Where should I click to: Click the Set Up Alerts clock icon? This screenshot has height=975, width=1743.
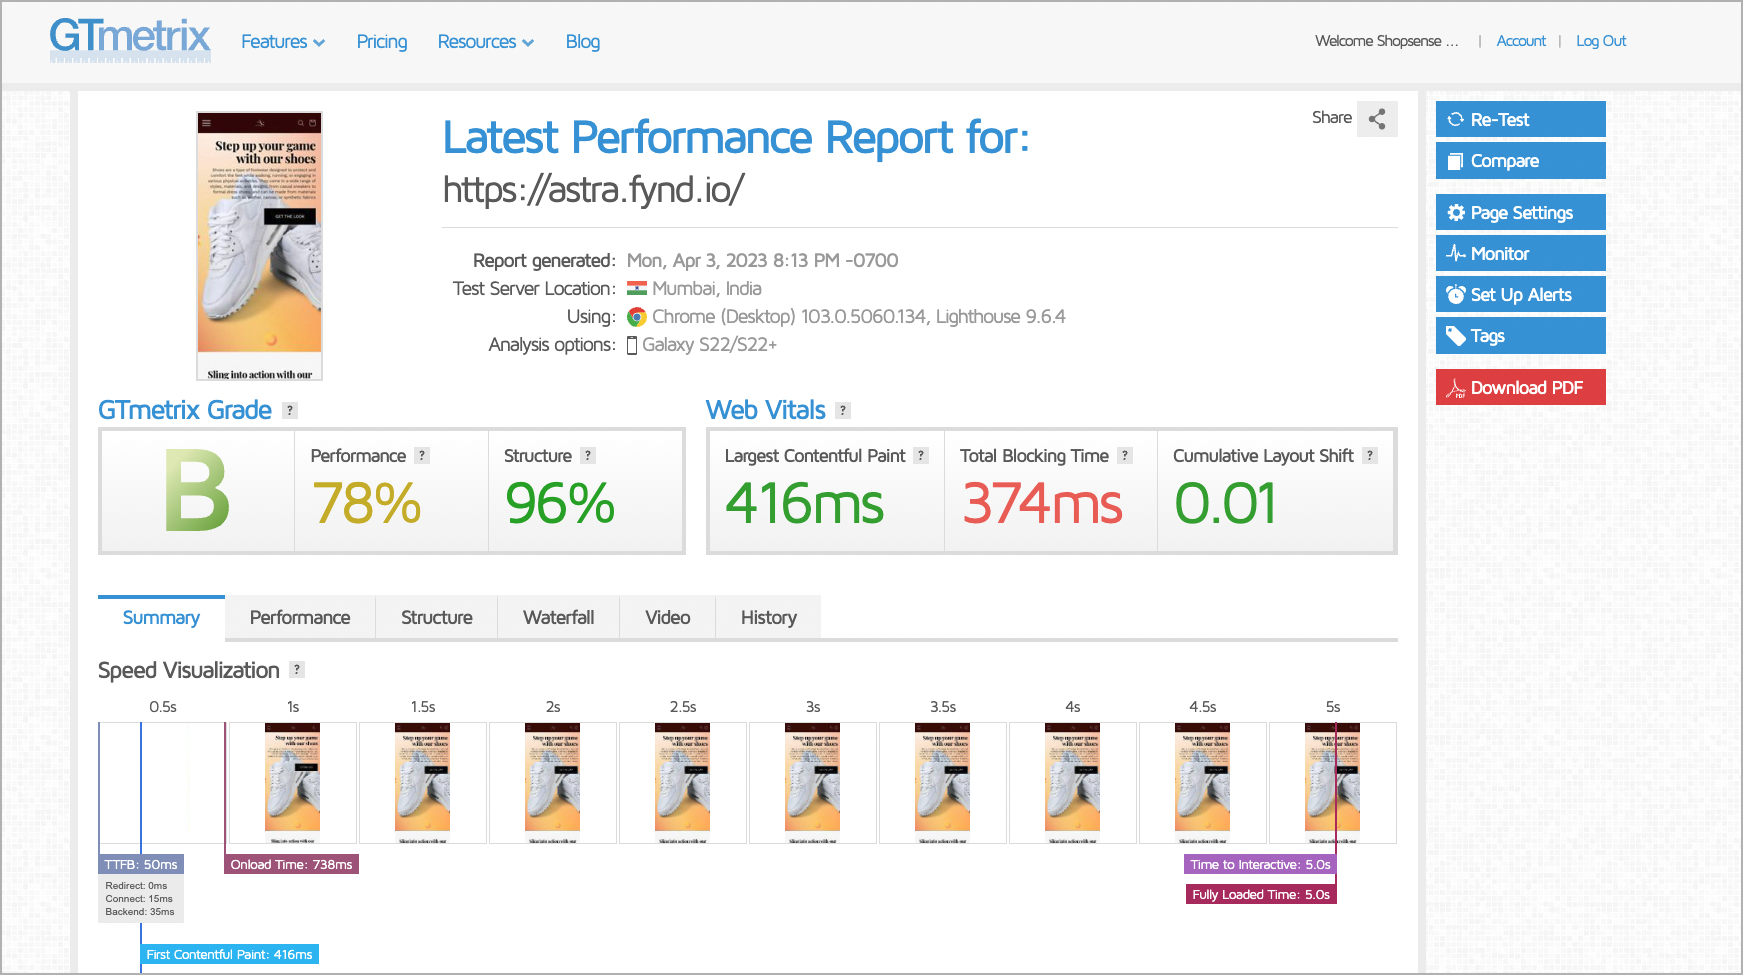point(1456,294)
